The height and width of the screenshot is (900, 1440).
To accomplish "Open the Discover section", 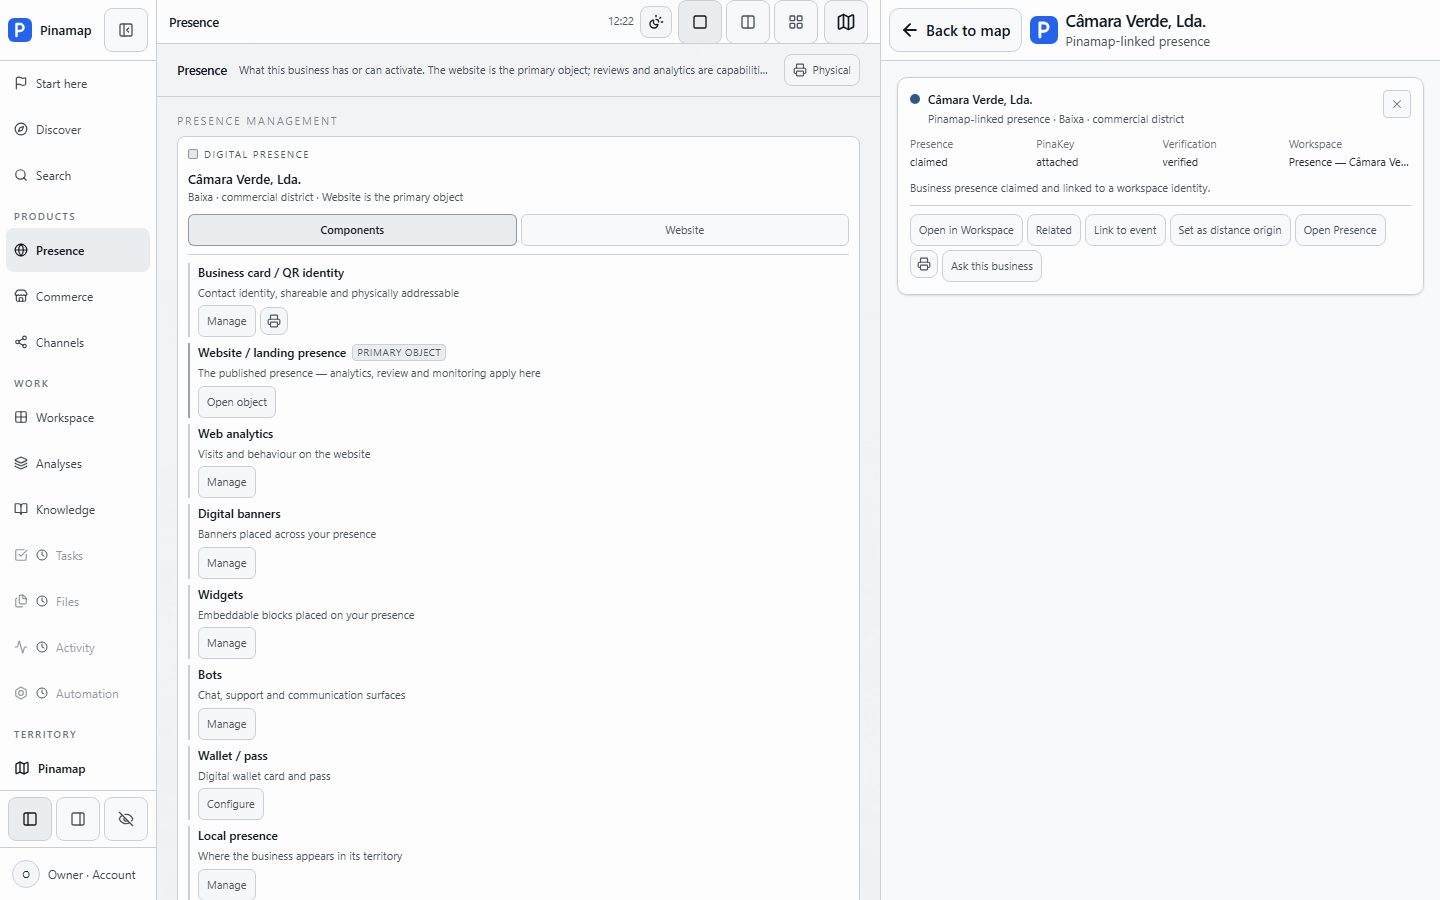I will click(78, 130).
